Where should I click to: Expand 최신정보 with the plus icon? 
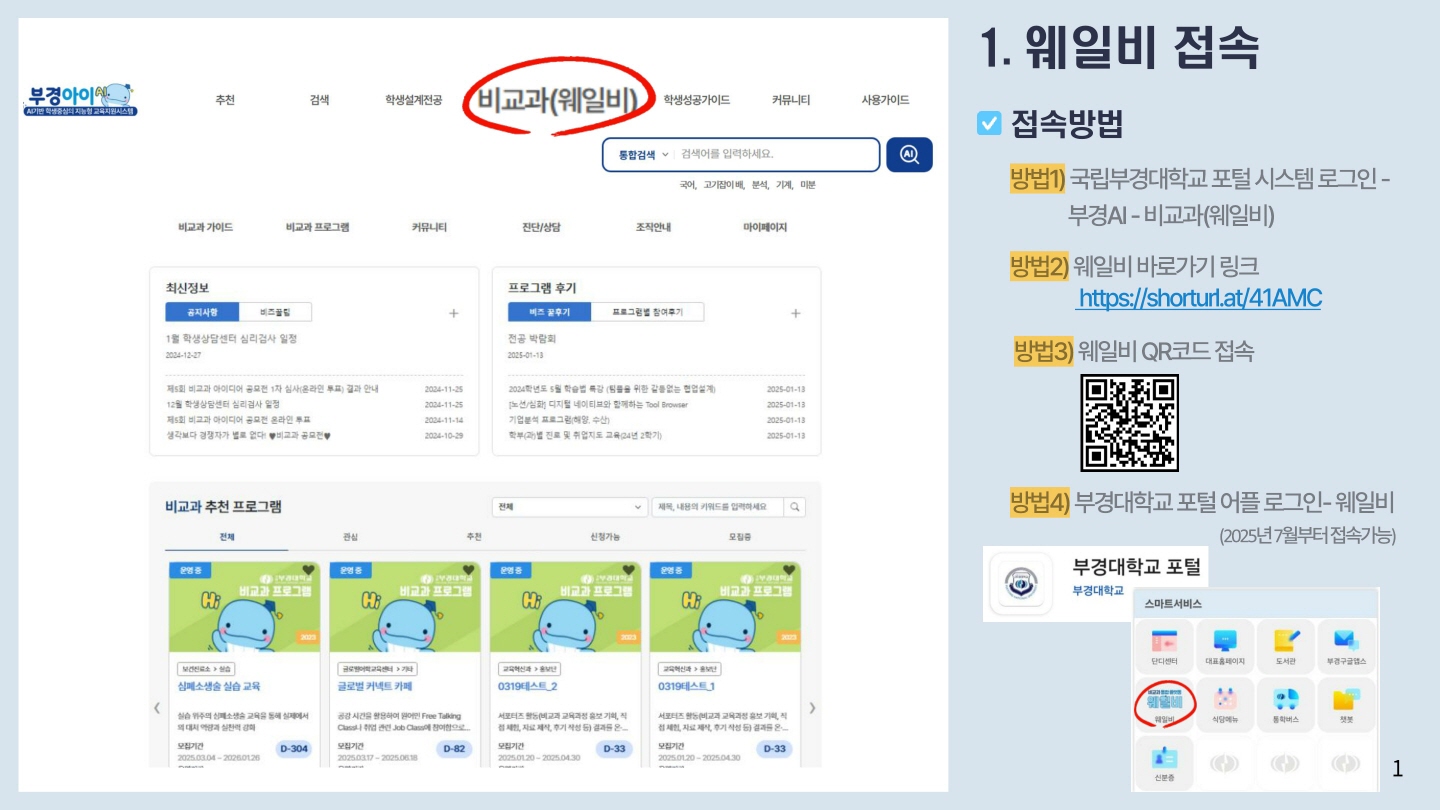pos(453,313)
